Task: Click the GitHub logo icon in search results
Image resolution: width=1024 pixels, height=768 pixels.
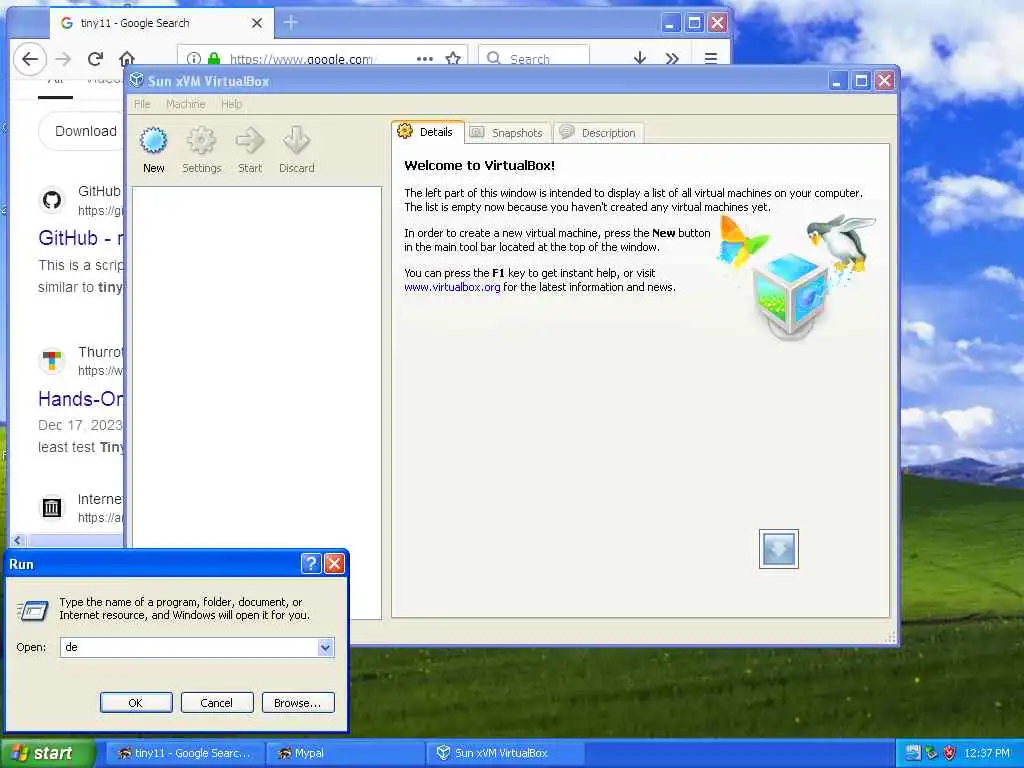Action: point(52,200)
